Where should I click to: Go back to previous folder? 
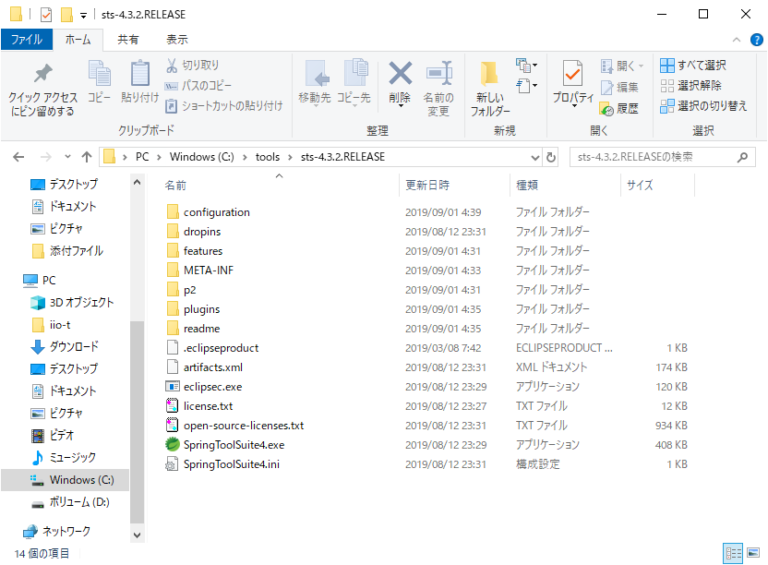point(19,157)
